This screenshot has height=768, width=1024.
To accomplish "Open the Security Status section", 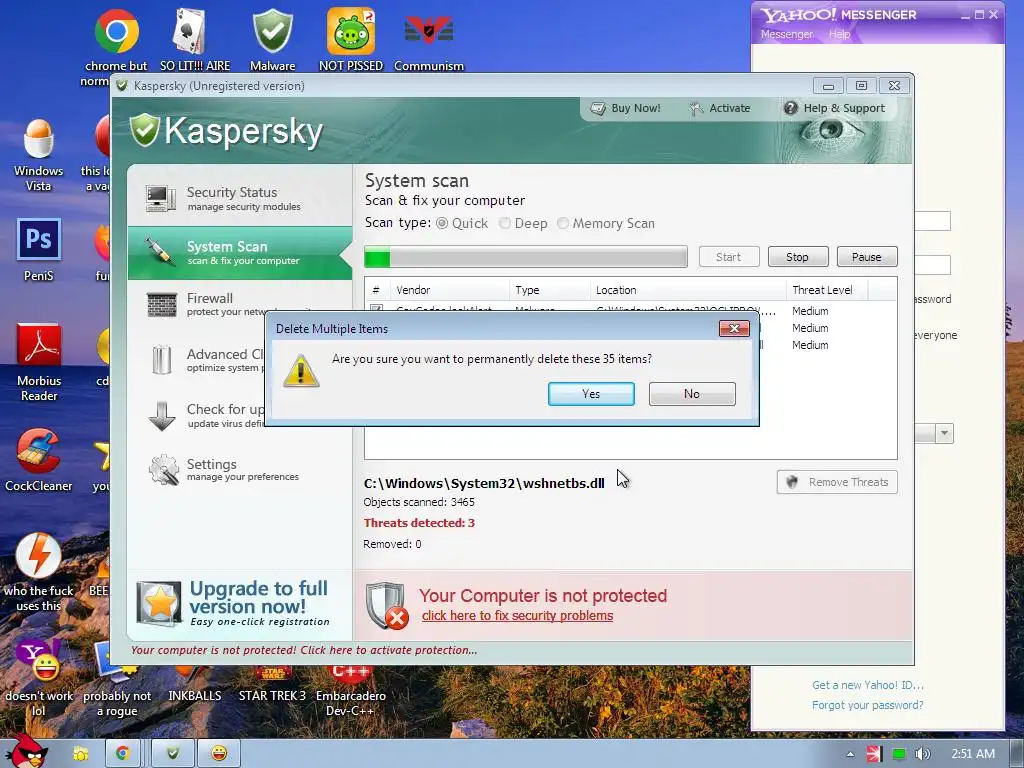I will [240, 199].
